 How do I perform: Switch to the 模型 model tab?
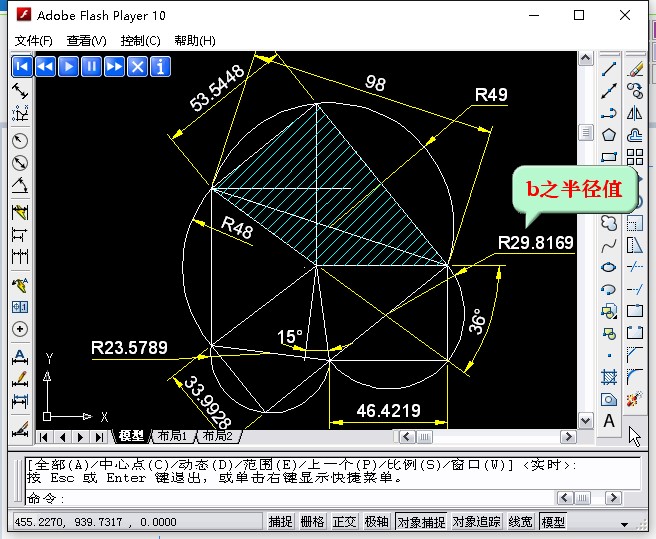[131, 436]
